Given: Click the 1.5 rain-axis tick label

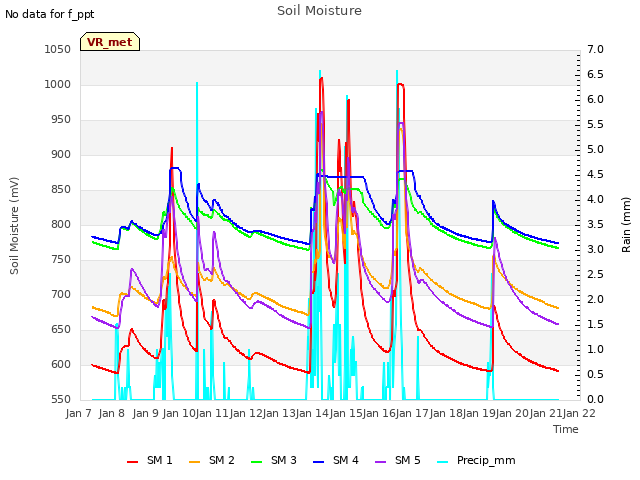Looking at the screenshot, I should (x=596, y=324).
